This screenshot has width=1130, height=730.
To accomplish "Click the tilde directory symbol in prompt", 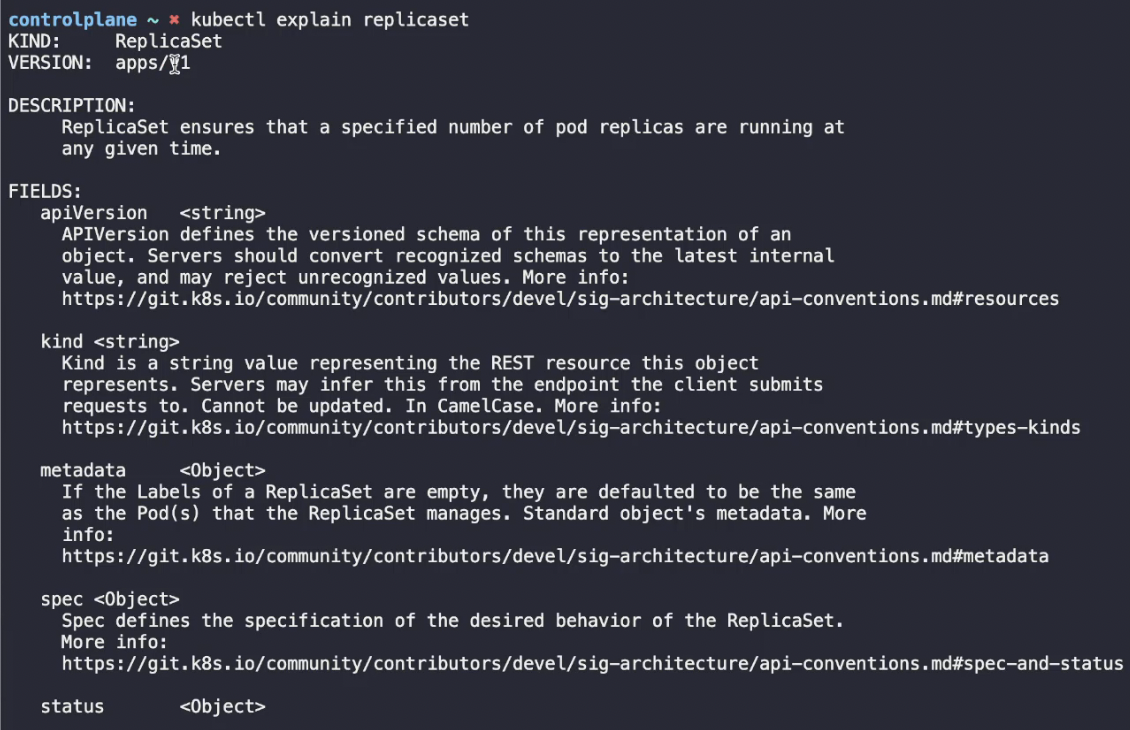I will pos(153,20).
